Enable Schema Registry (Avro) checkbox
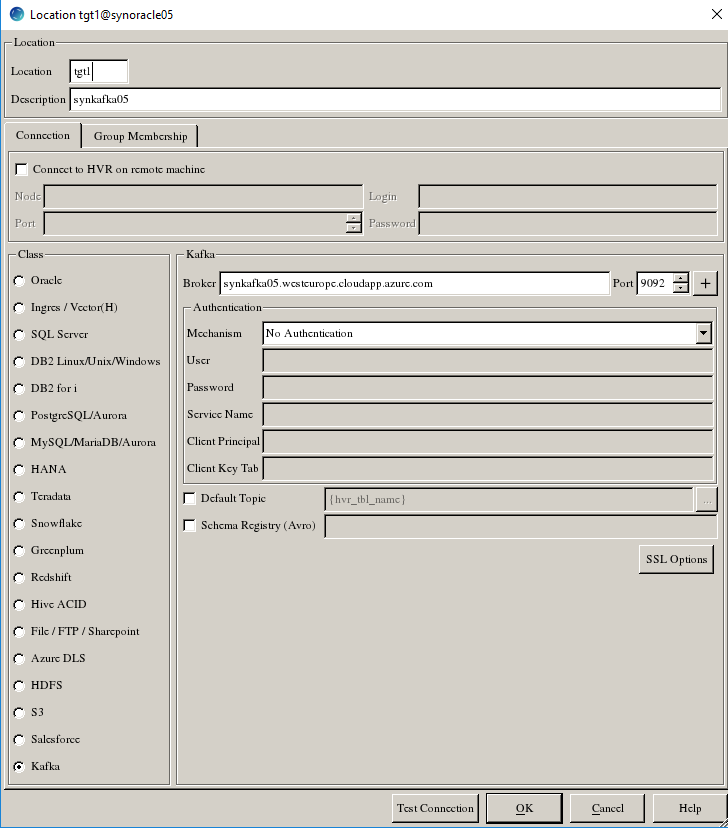 pos(189,525)
